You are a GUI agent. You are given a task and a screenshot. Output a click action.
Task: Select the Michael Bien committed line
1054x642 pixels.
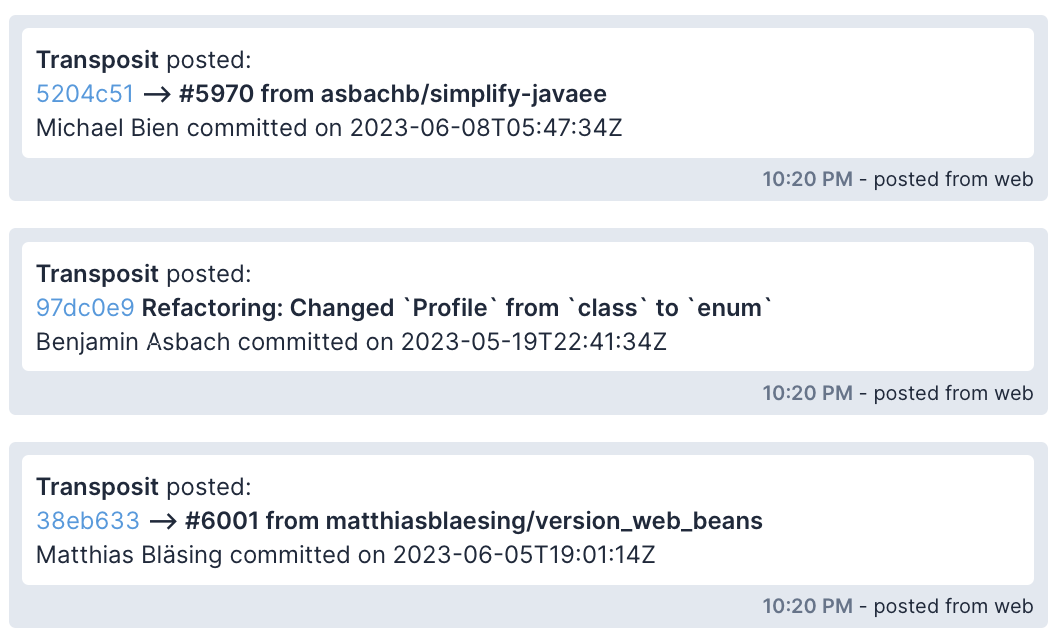[x=329, y=128]
